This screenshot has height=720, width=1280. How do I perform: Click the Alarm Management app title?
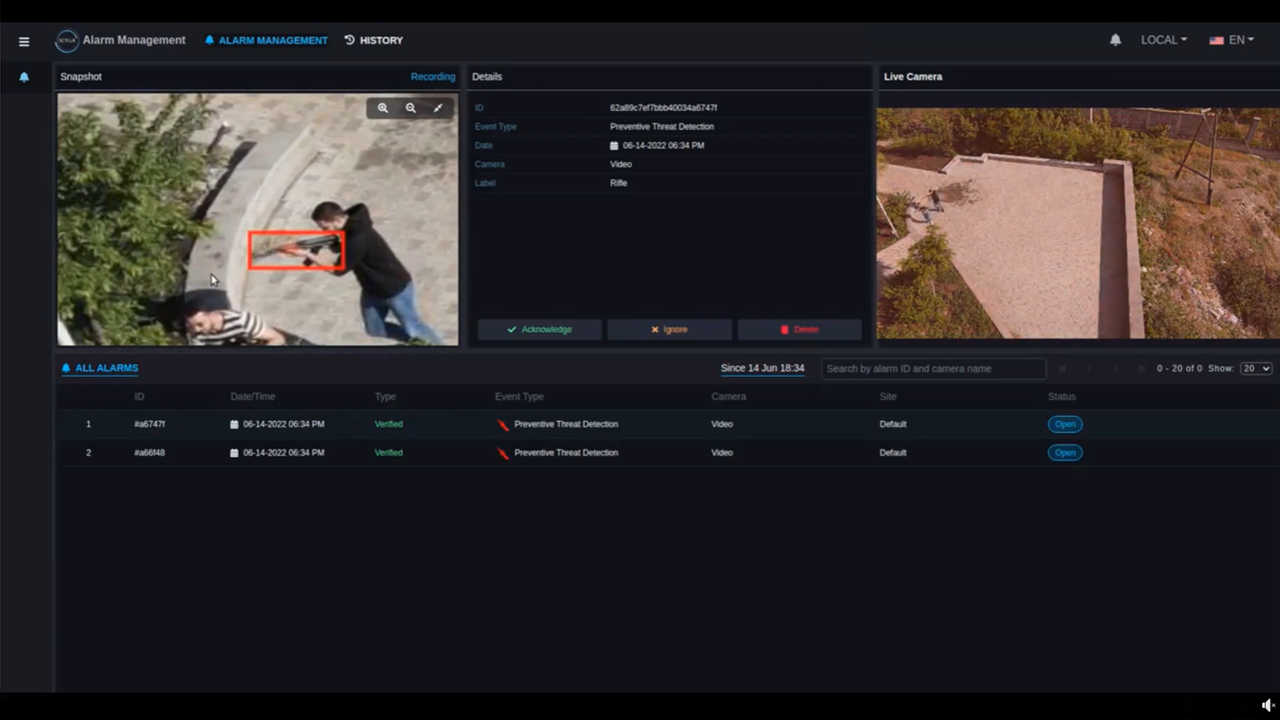[134, 41]
